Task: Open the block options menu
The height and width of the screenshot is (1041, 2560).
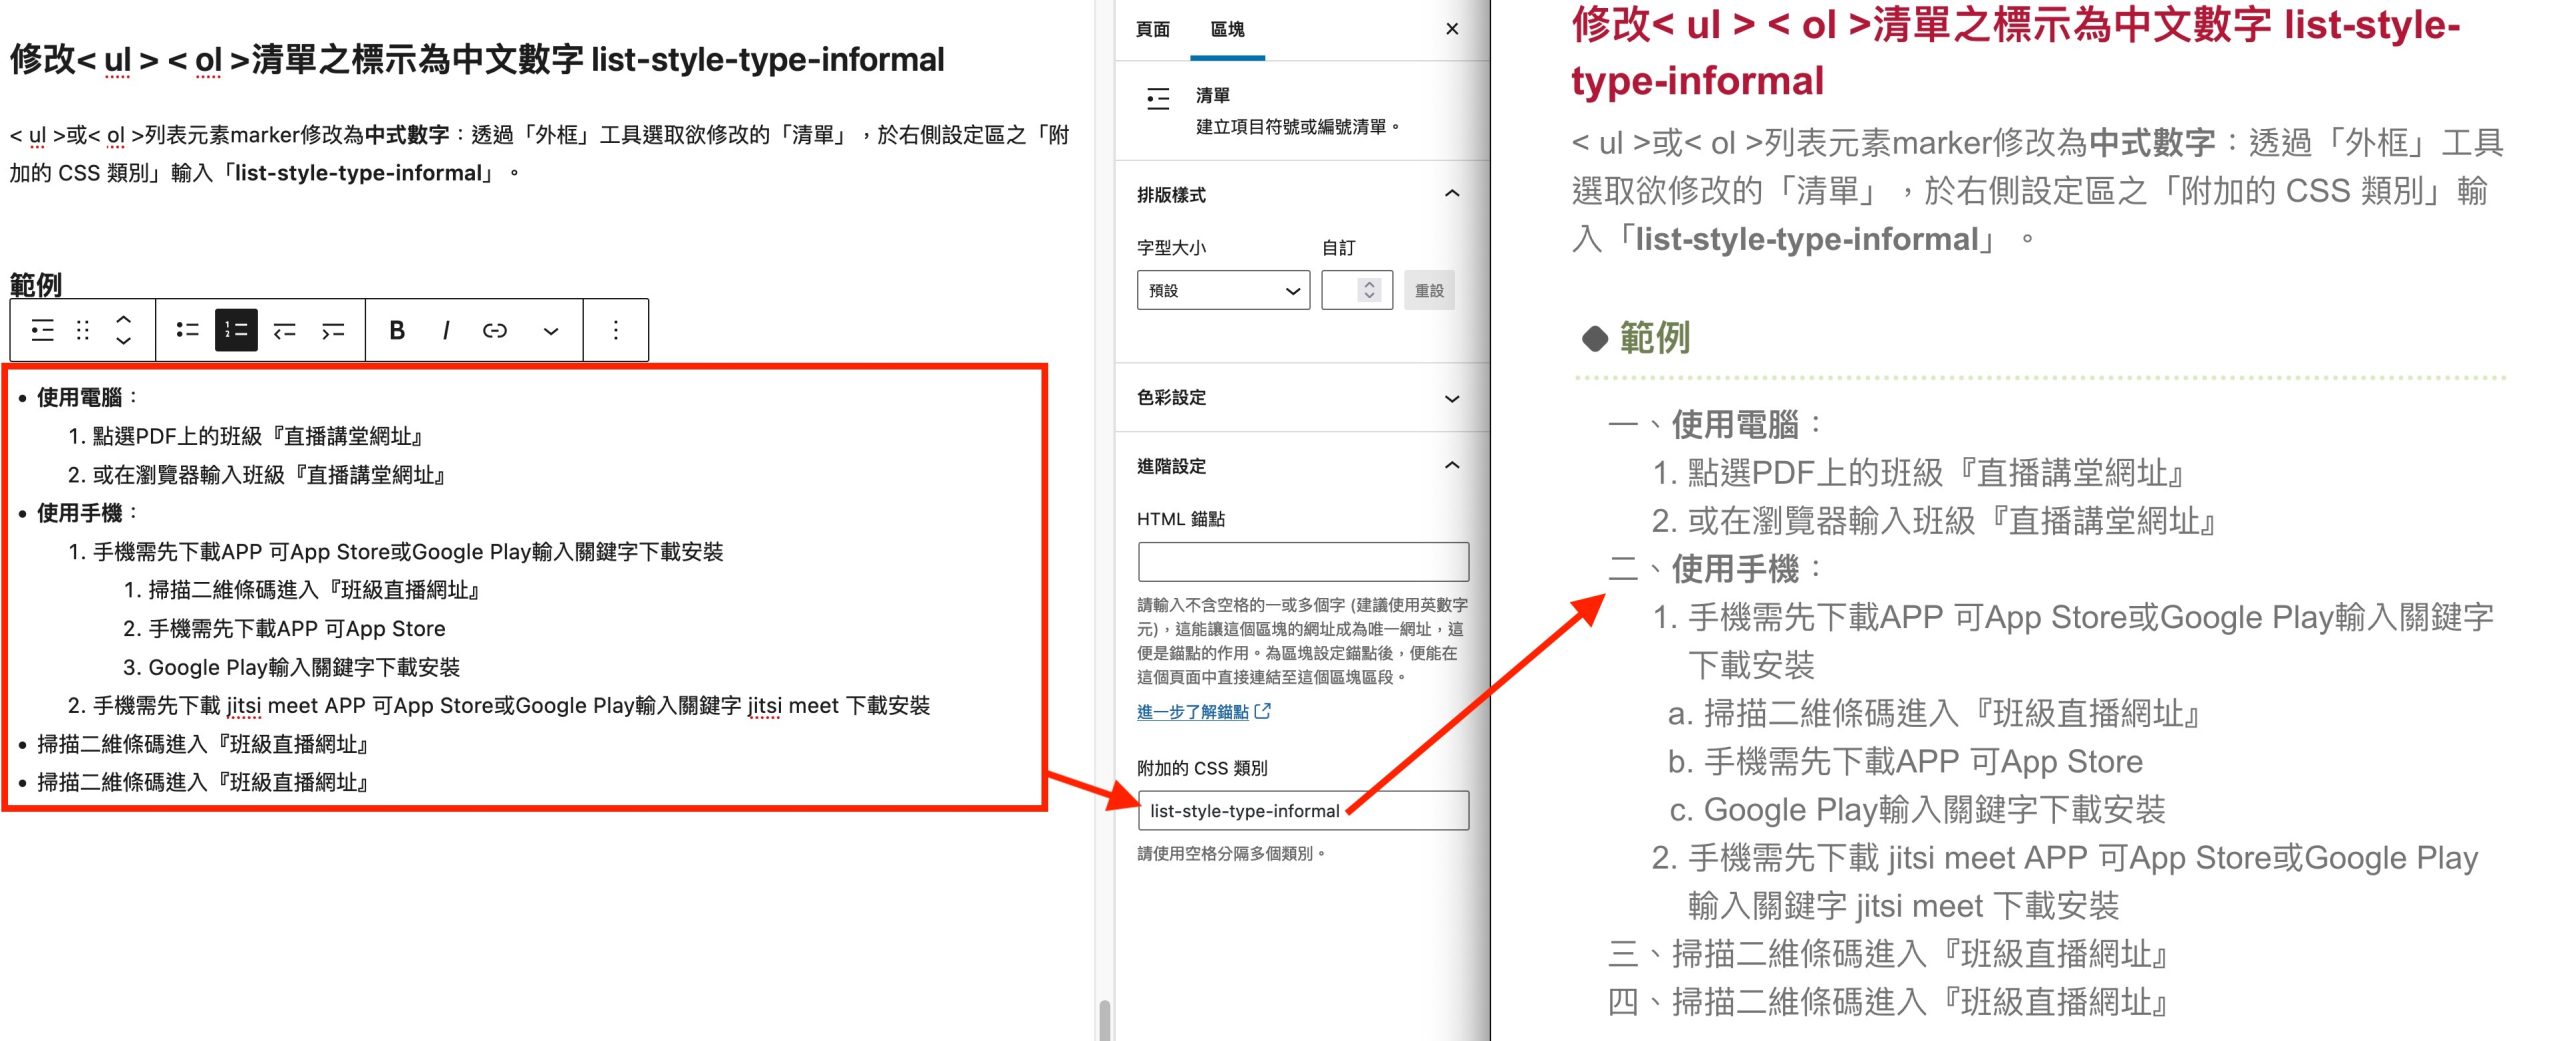Action: coord(616,330)
